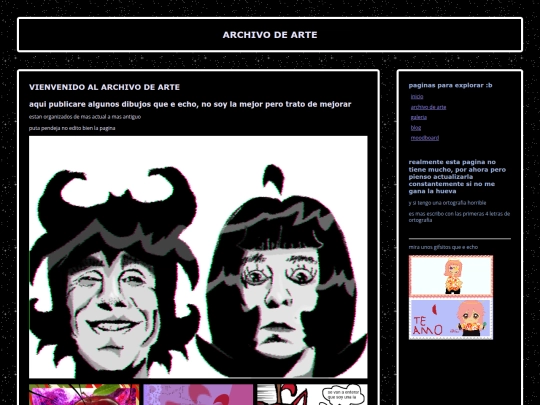Click the "aqui publicare algunos dibujos" subheading
Screen dimensions: 540x405
(190, 104)
